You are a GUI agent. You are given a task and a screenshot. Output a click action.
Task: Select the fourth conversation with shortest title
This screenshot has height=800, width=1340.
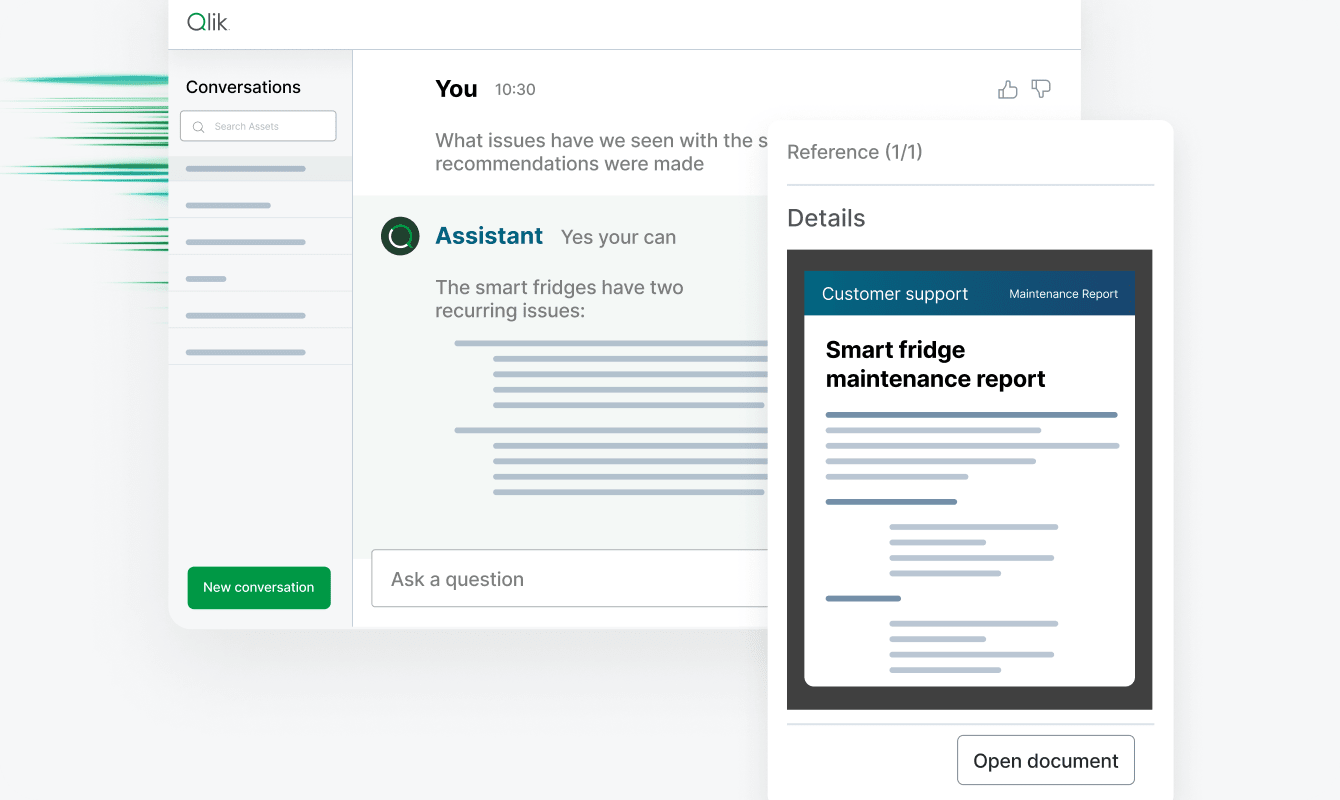coord(207,279)
